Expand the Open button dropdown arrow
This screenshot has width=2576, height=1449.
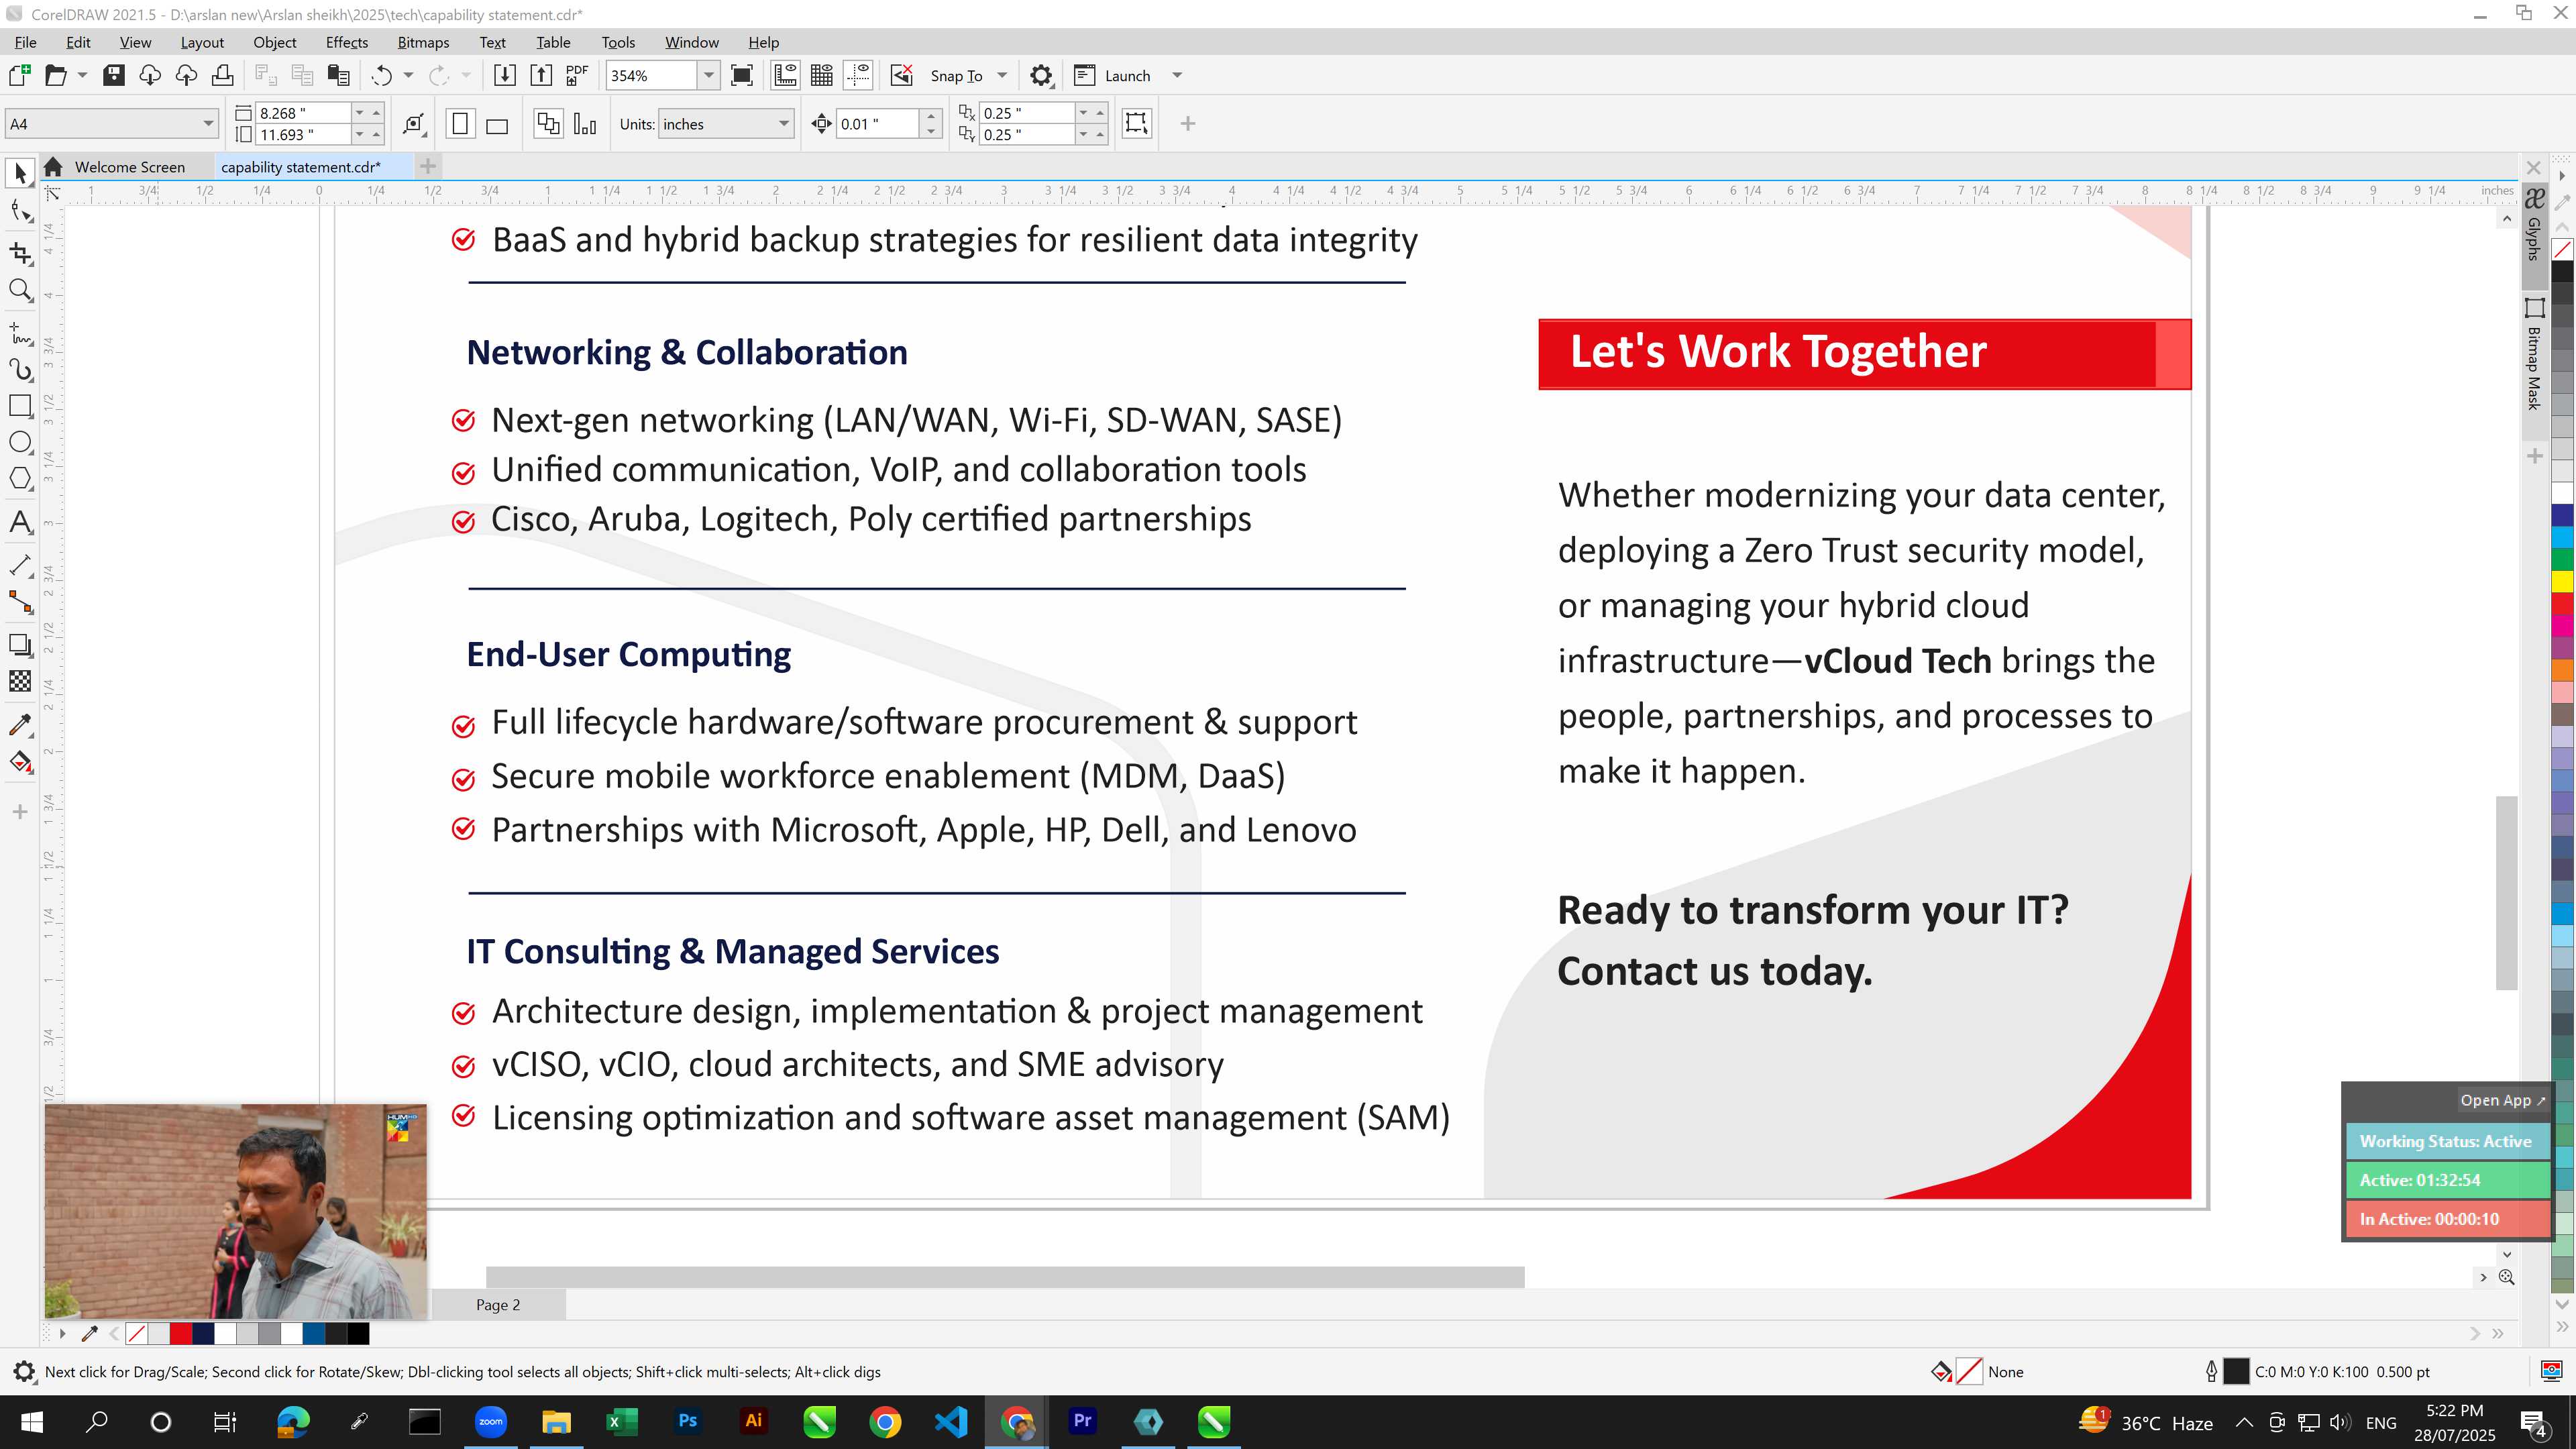tap(82, 75)
